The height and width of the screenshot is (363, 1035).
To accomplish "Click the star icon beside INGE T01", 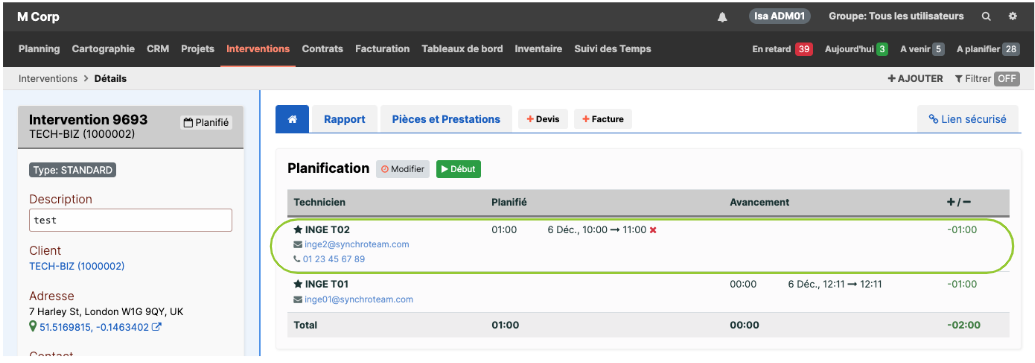I will 298,284.
